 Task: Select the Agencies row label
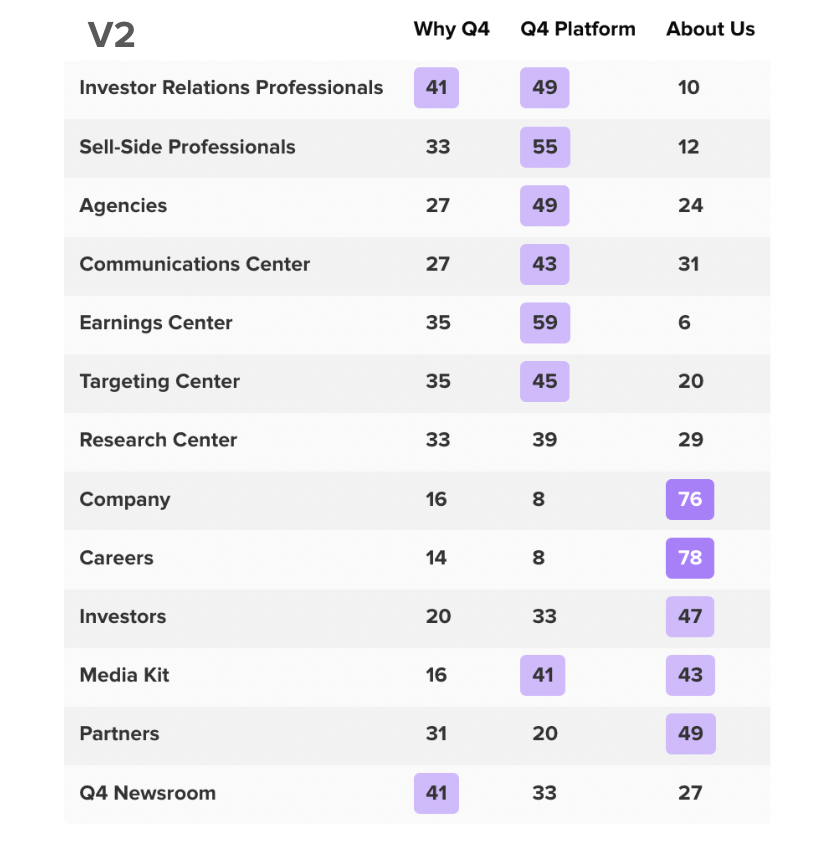(123, 206)
